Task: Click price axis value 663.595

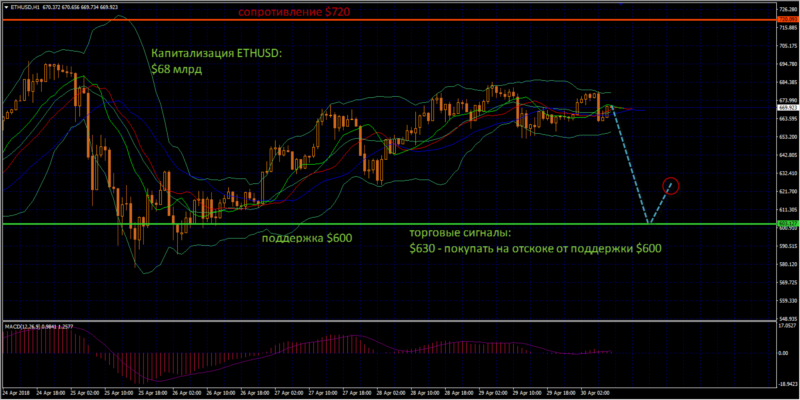Action: click(x=788, y=118)
